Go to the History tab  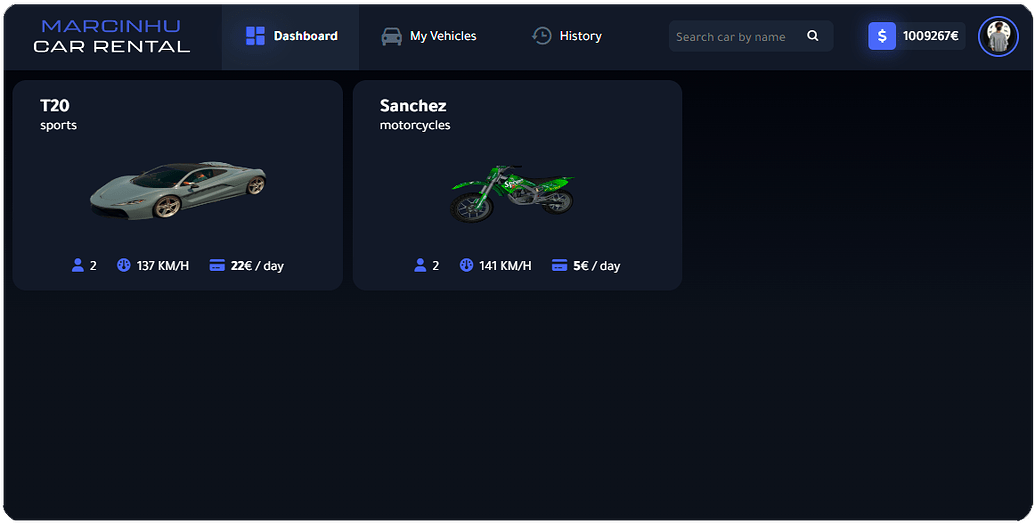[x=580, y=36]
